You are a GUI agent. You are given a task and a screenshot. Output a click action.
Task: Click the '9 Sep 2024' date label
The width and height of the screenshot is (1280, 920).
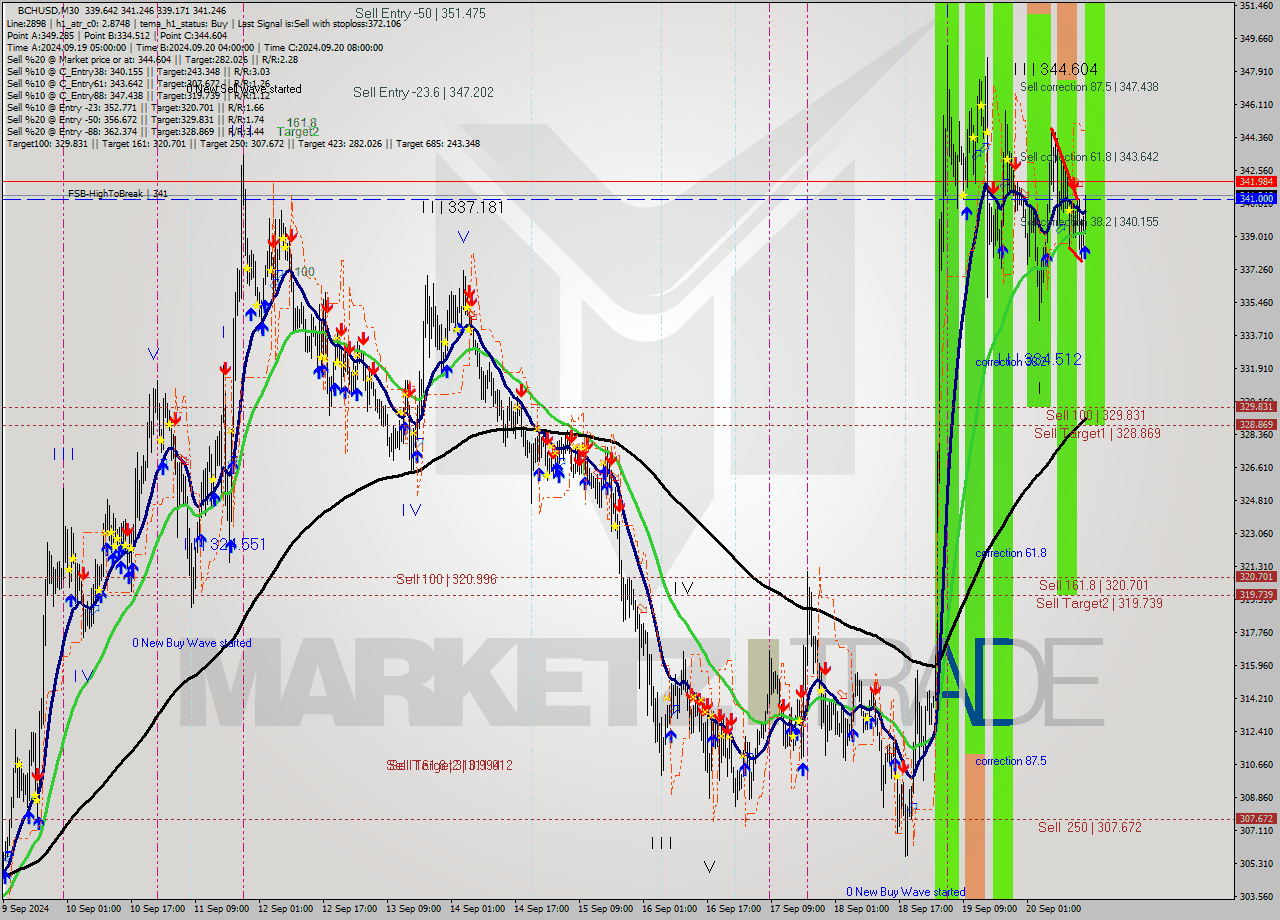[26, 909]
